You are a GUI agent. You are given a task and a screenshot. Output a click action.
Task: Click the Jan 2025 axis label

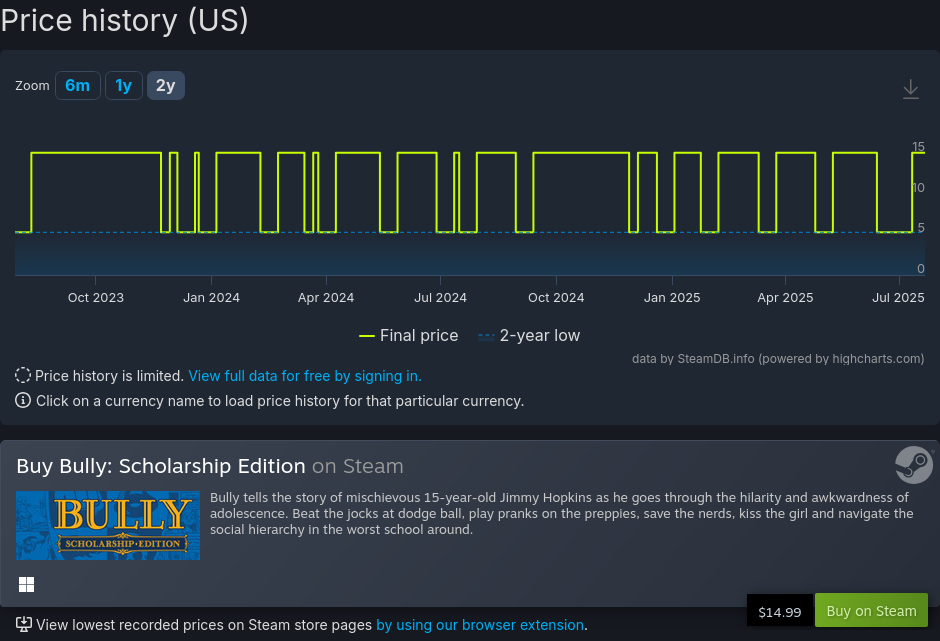[672, 297]
